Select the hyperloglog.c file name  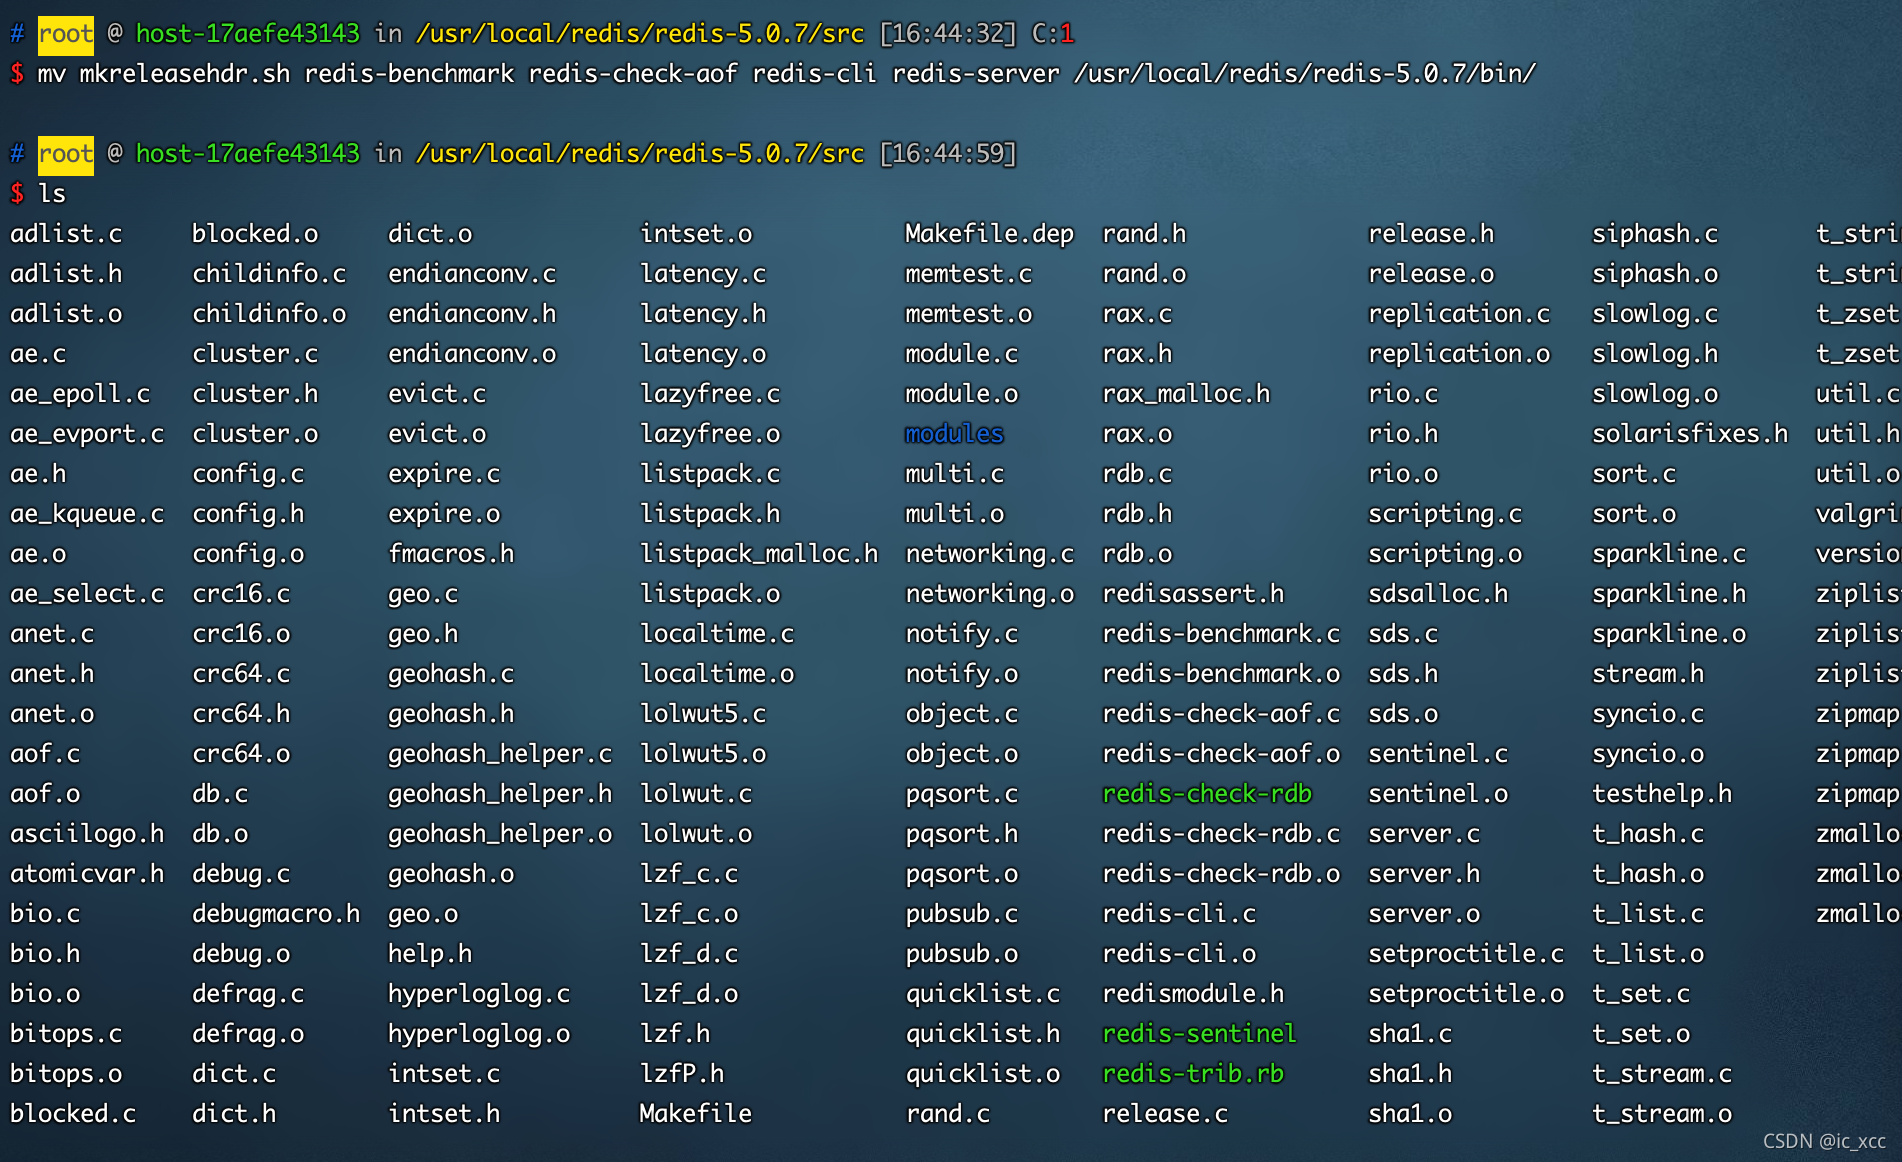point(479,994)
